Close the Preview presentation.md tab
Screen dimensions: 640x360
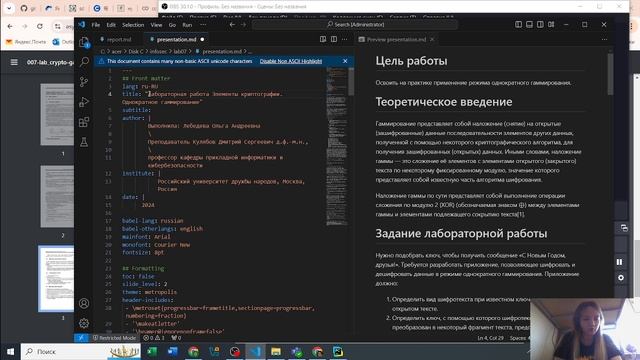pos(432,40)
